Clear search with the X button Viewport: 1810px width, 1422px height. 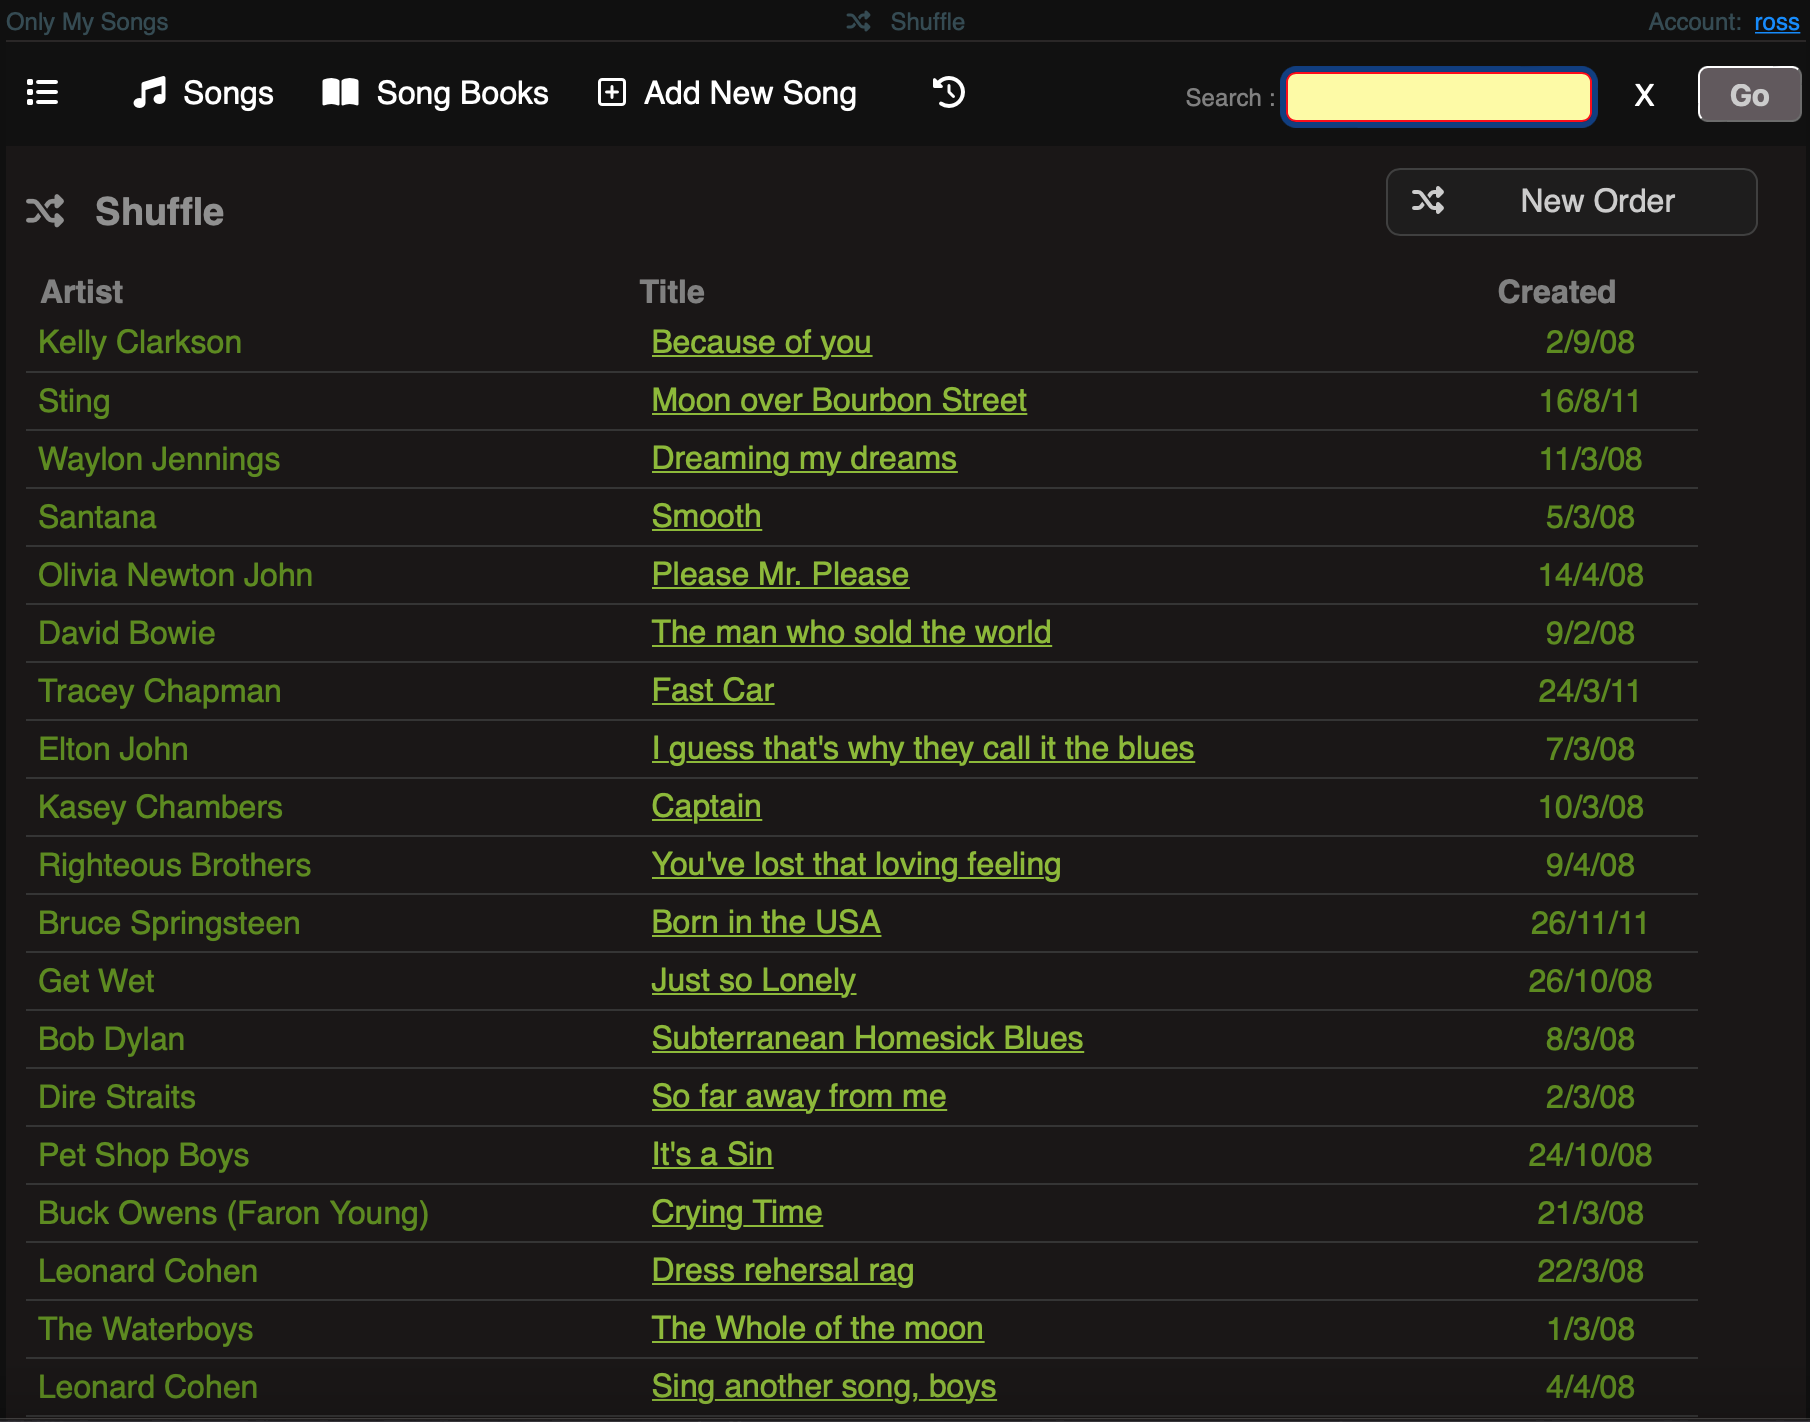point(1643,96)
